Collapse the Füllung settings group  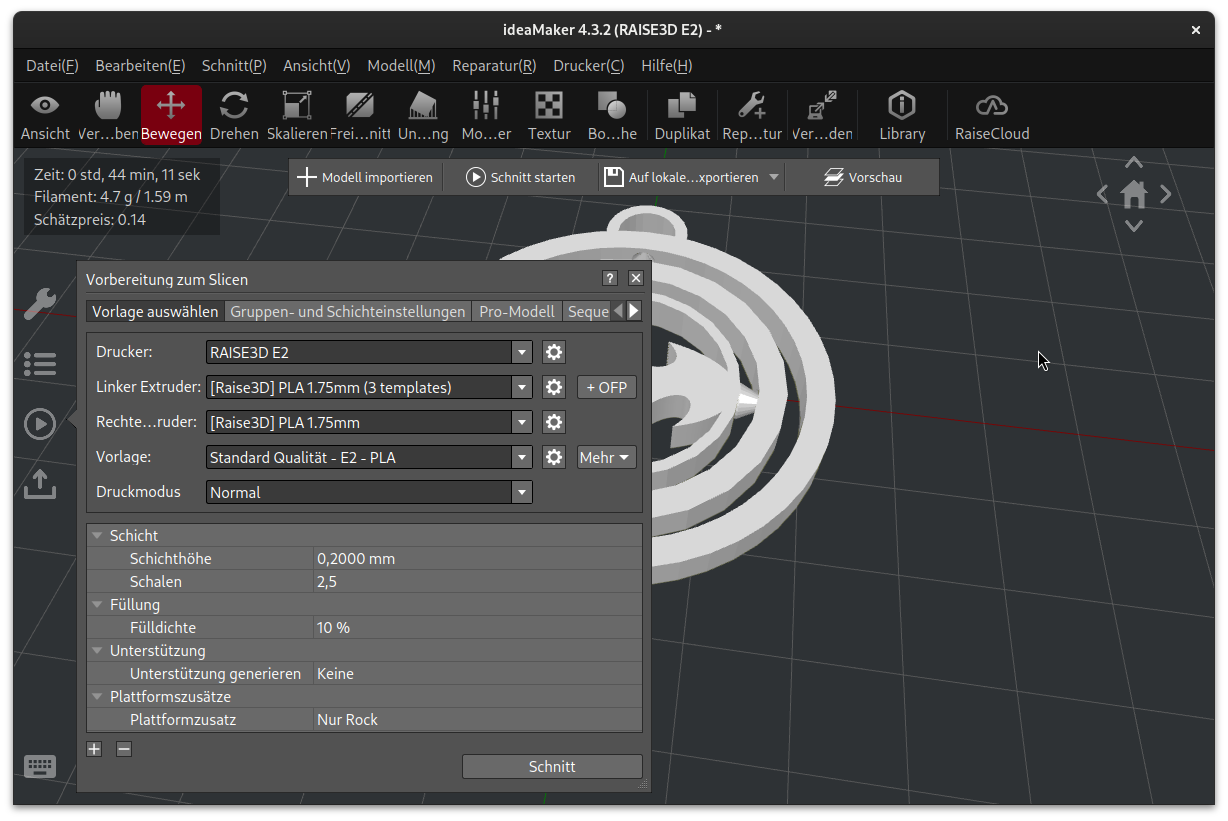[98, 605]
